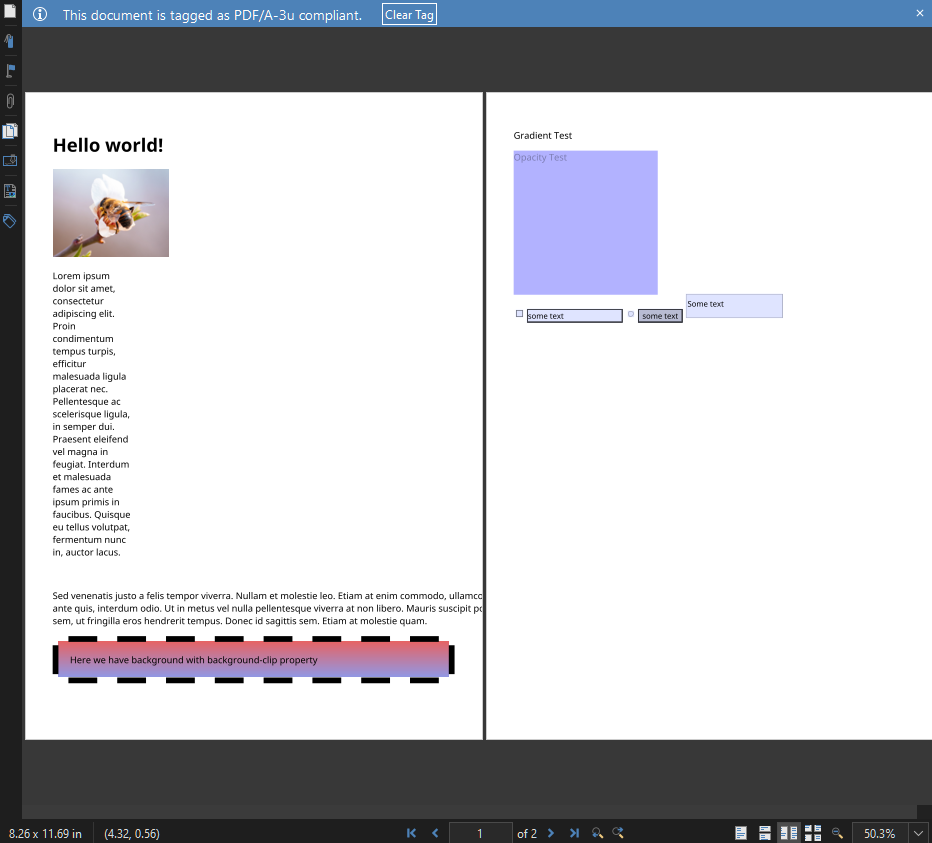This screenshot has height=843, width=932.
Task: Jump to the last page
Action: point(574,832)
